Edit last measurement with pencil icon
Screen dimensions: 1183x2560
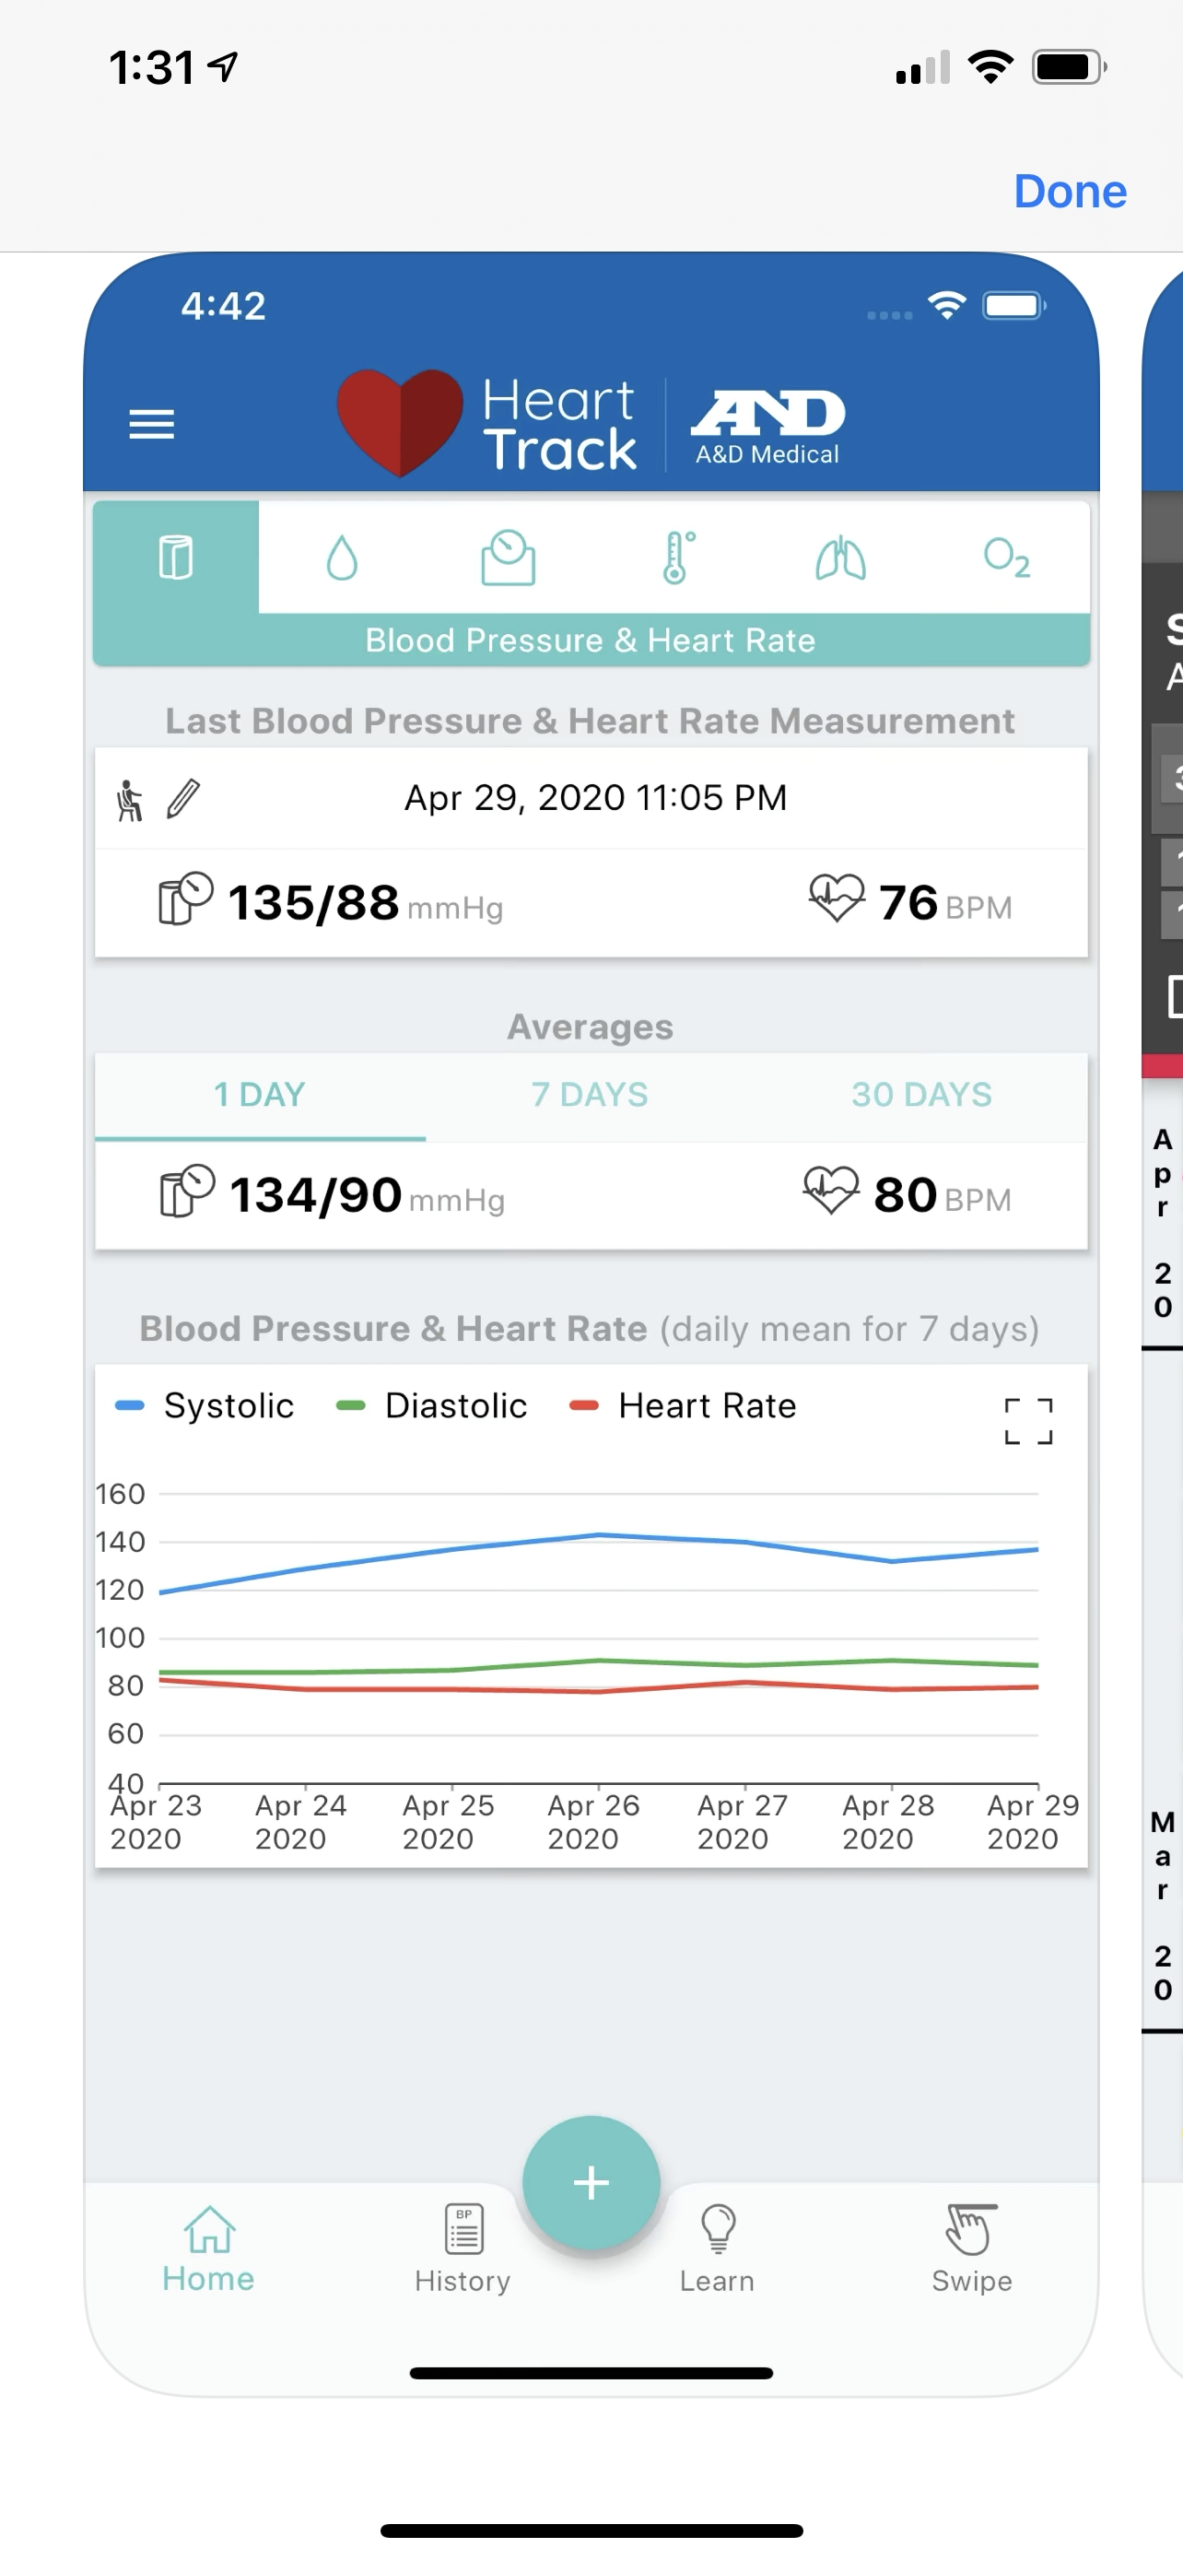pos(184,800)
